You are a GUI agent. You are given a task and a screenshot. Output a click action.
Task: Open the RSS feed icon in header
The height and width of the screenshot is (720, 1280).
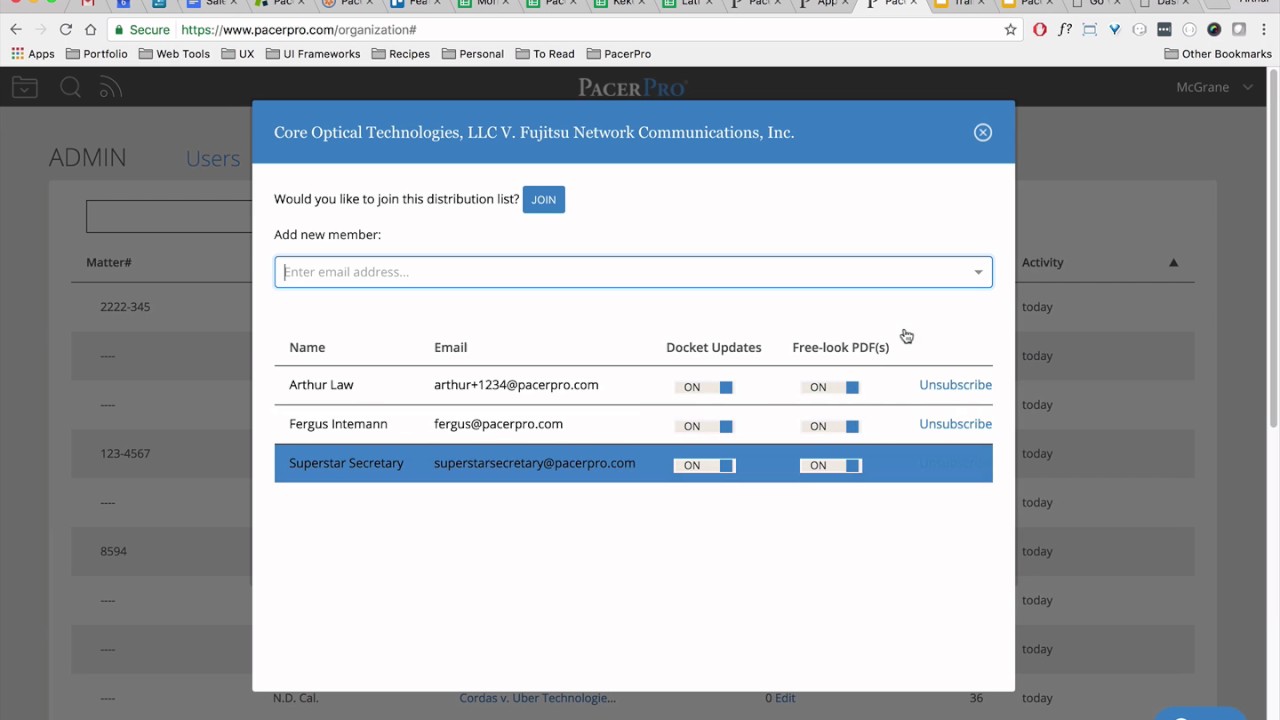[111, 88]
